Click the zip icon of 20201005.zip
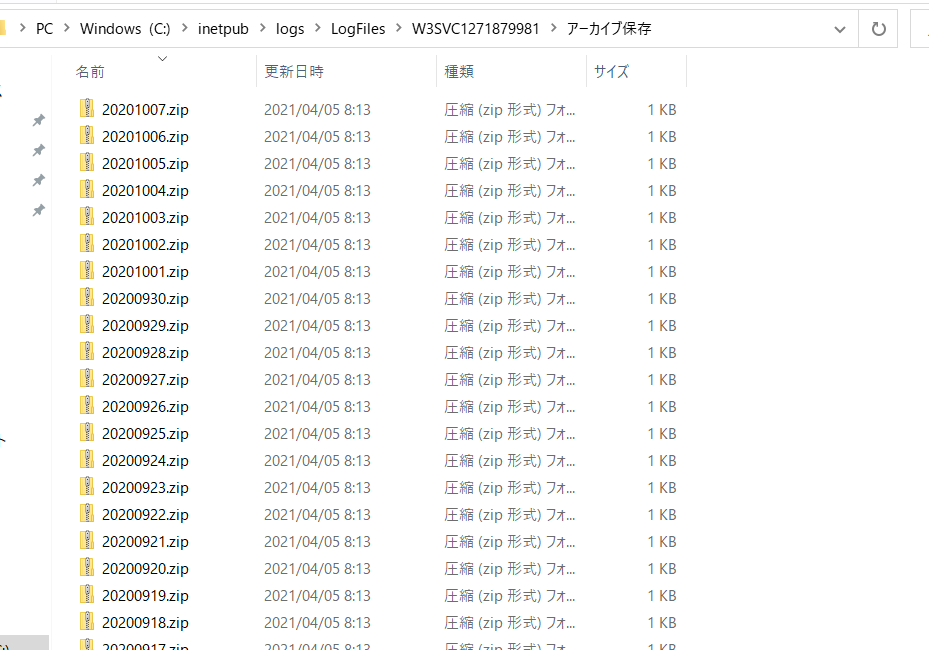The height and width of the screenshot is (650, 929). (87, 162)
